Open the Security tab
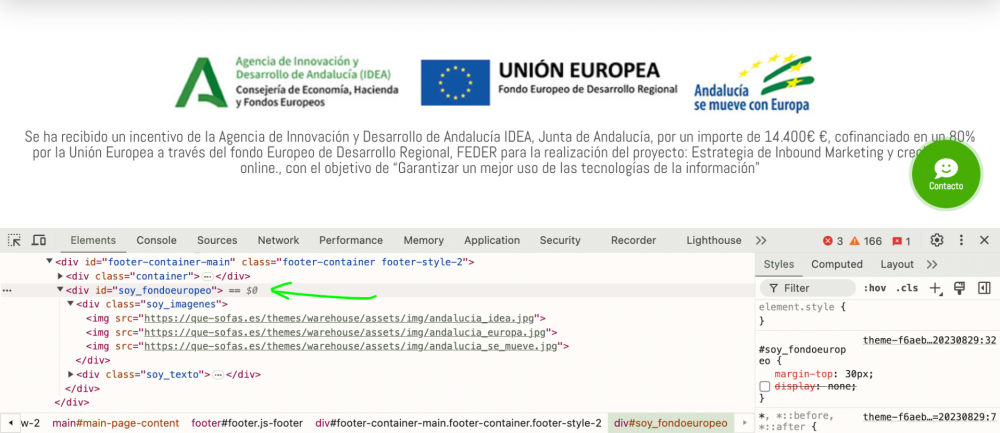 [560, 240]
